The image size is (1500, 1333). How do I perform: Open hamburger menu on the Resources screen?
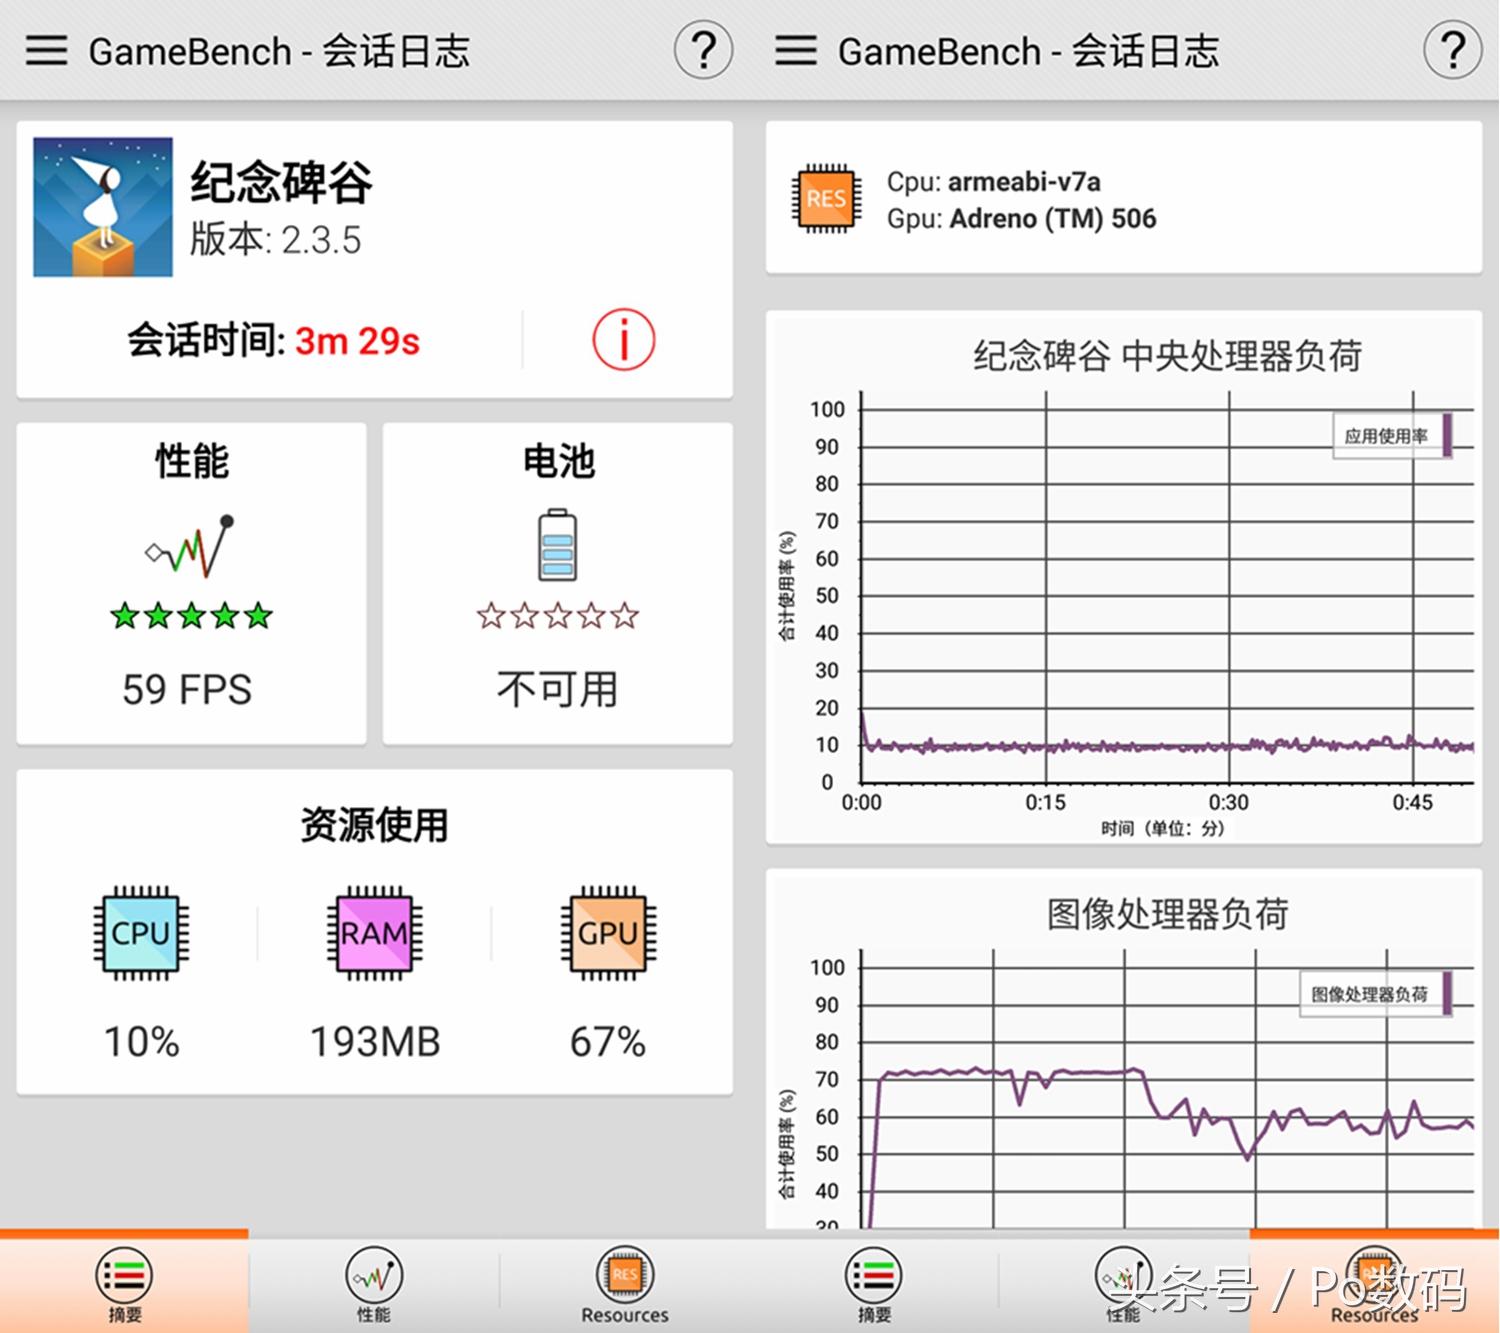(x=796, y=50)
